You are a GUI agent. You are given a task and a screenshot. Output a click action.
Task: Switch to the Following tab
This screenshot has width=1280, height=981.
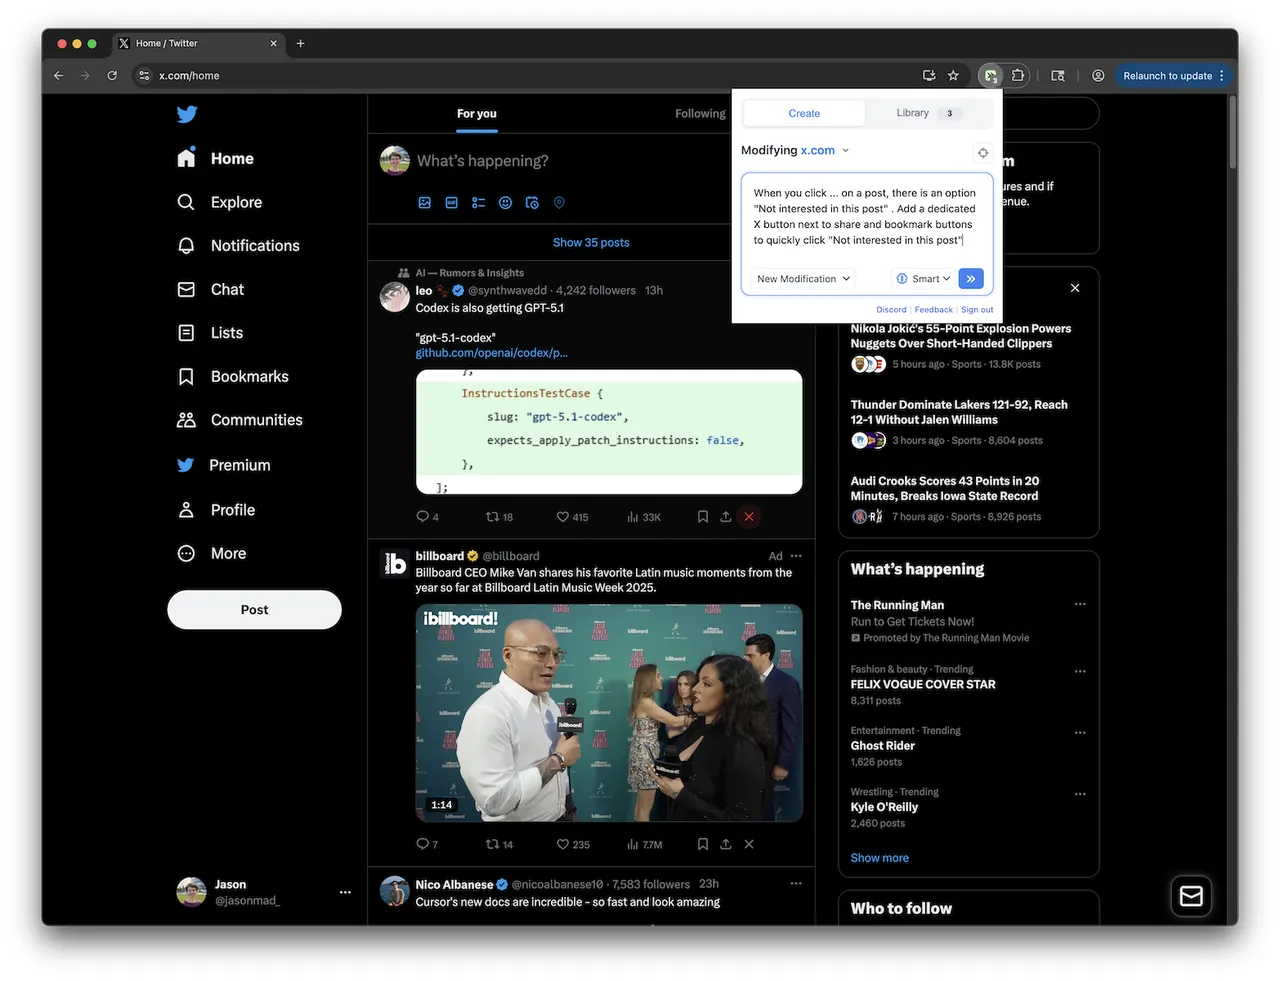click(x=700, y=114)
